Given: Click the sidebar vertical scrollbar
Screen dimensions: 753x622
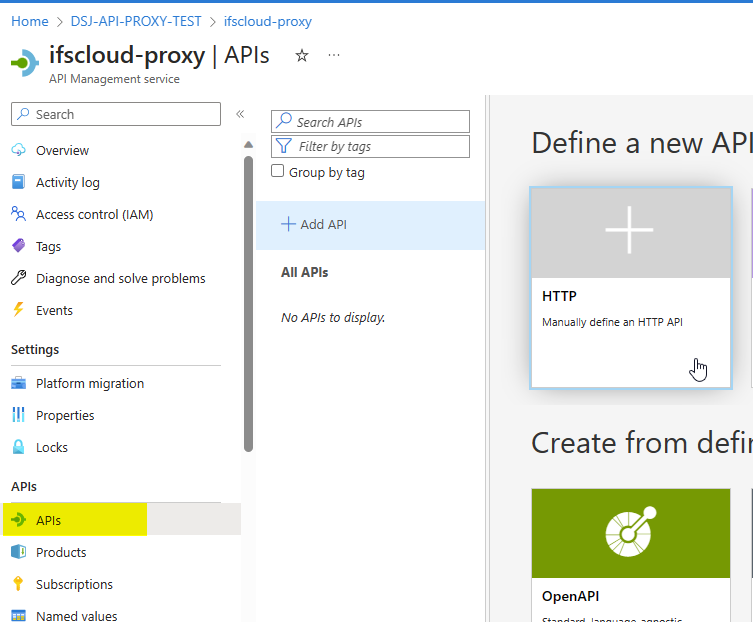Looking at the screenshot, I should point(248,300).
